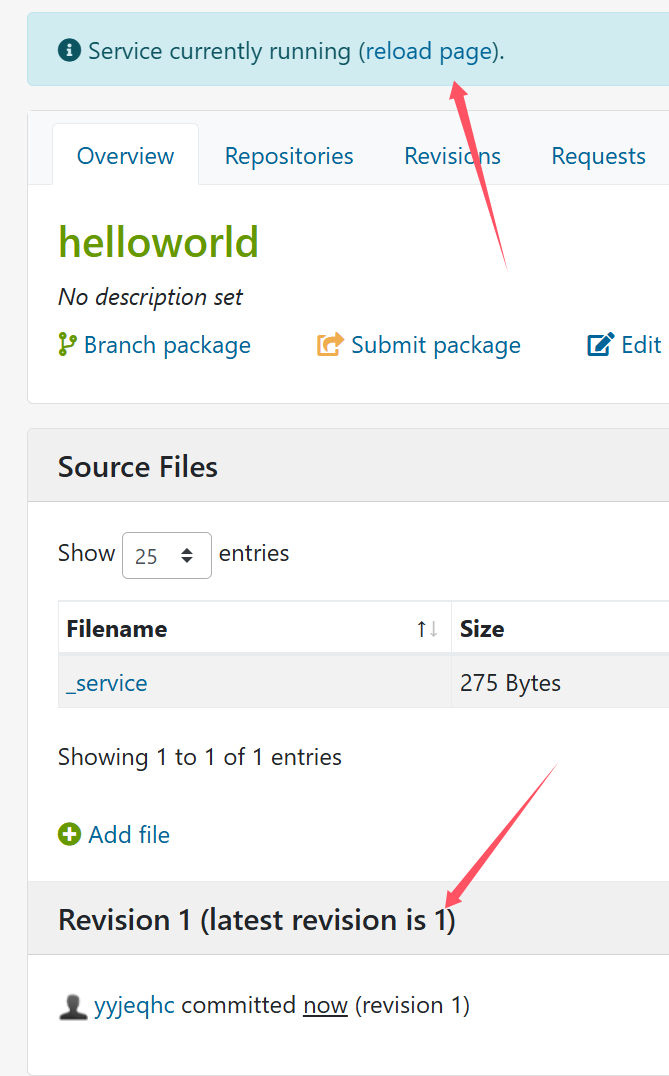This screenshot has height=1076, width=669.
Task: Switch to the Overview tab
Action: coord(125,156)
